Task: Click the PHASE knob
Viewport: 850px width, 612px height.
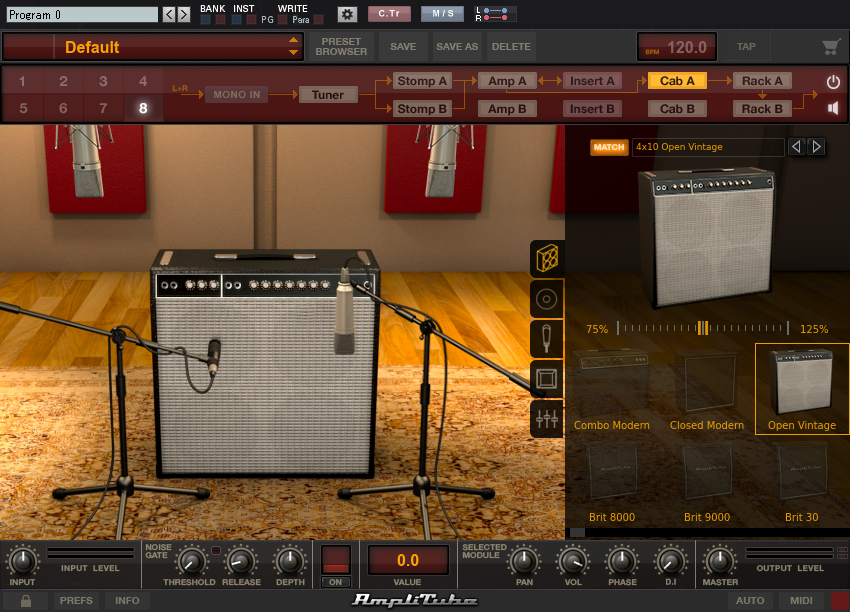Action: click(622, 561)
